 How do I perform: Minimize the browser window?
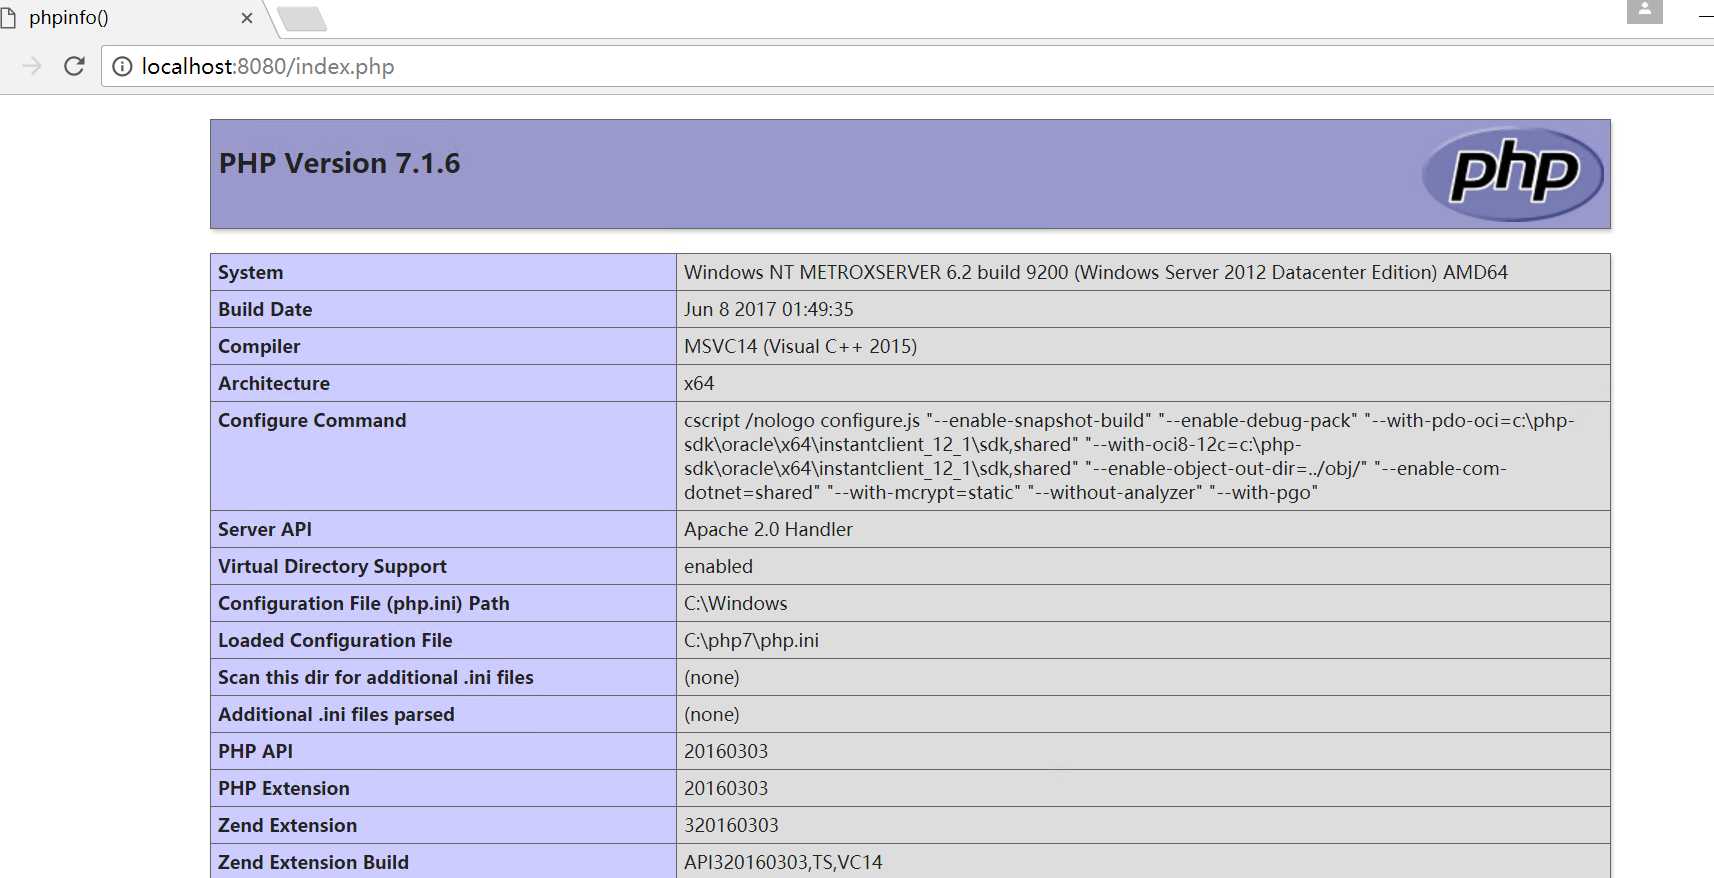(1705, 17)
